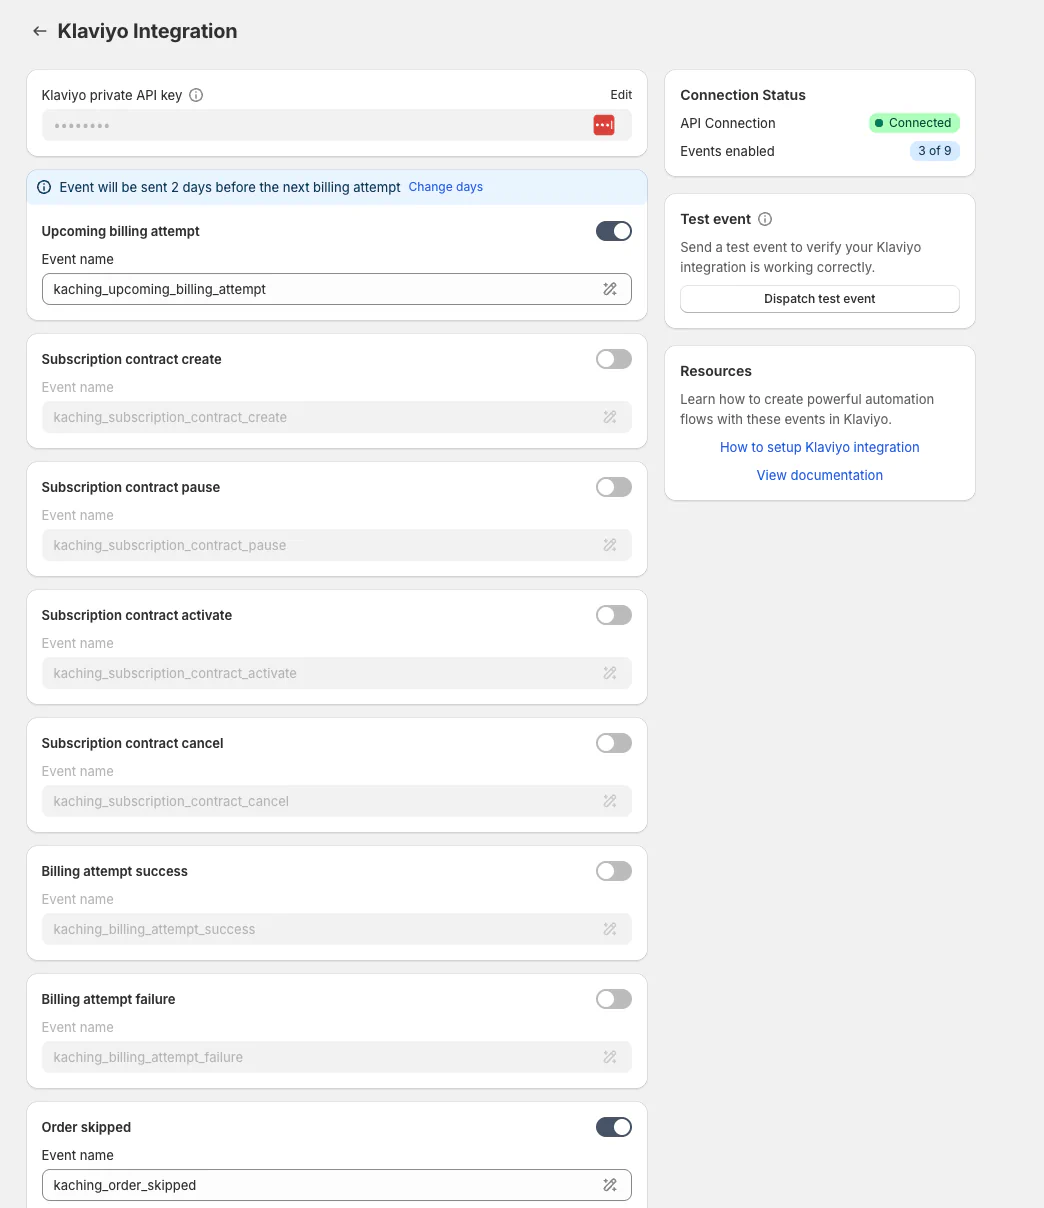Click Edit for the Klaviyo private API key
Image resolution: width=1044 pixels, height=1208 pixels.
(x=621, y=95)
